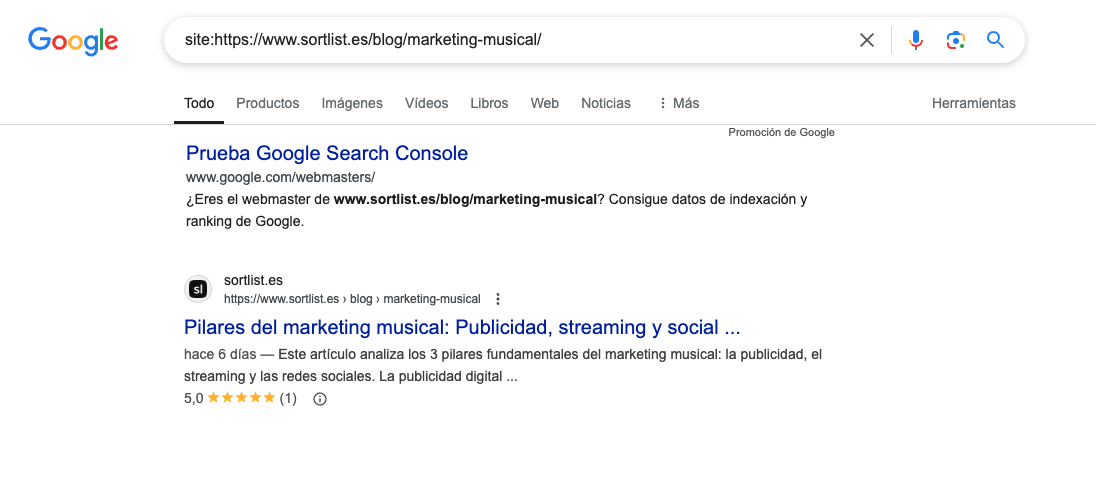Select the Todo tab
Image resolution: width=1096 pixels, height=500 pixels.
click(199, 103)
